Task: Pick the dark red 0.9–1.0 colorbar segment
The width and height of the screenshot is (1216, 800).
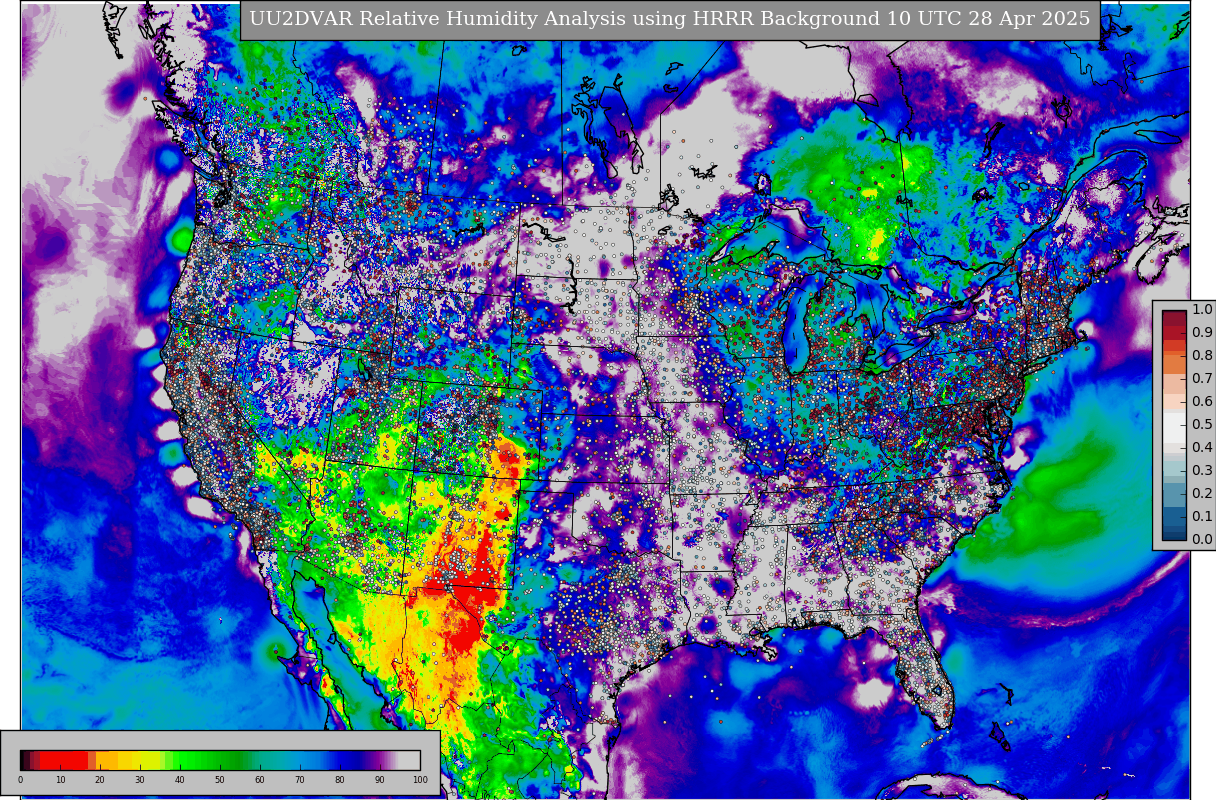Action: point(1174,321)
